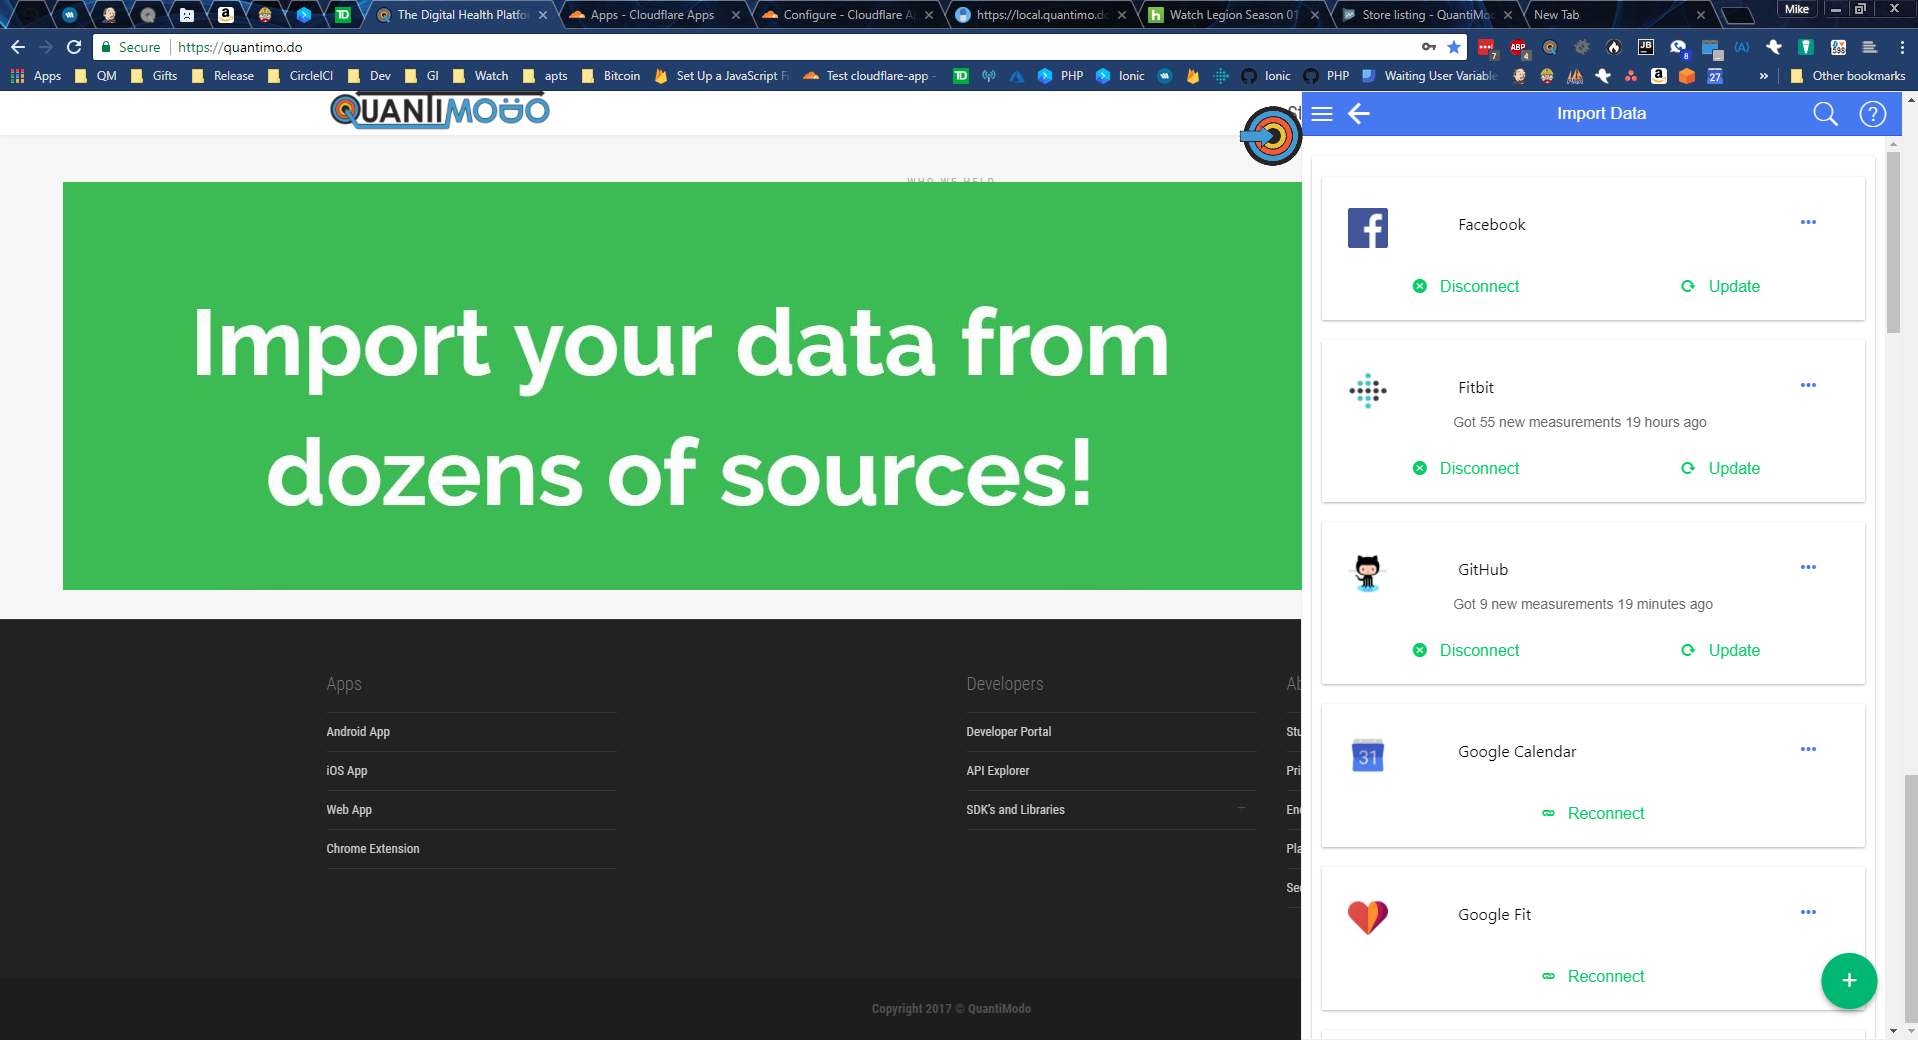Disconnect the GitHub connector
The image size is (1918, 1040).
tap(1466, 651)
